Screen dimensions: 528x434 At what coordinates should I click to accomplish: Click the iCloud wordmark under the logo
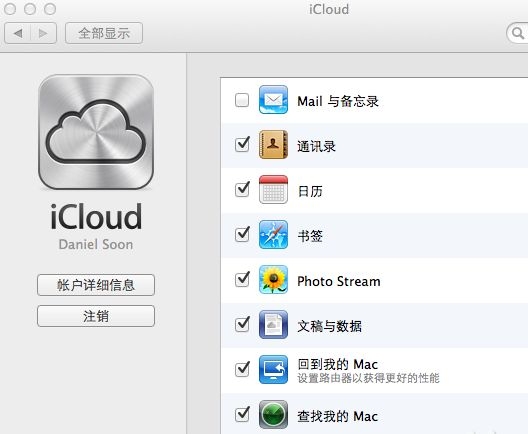(x=96, y=217)
